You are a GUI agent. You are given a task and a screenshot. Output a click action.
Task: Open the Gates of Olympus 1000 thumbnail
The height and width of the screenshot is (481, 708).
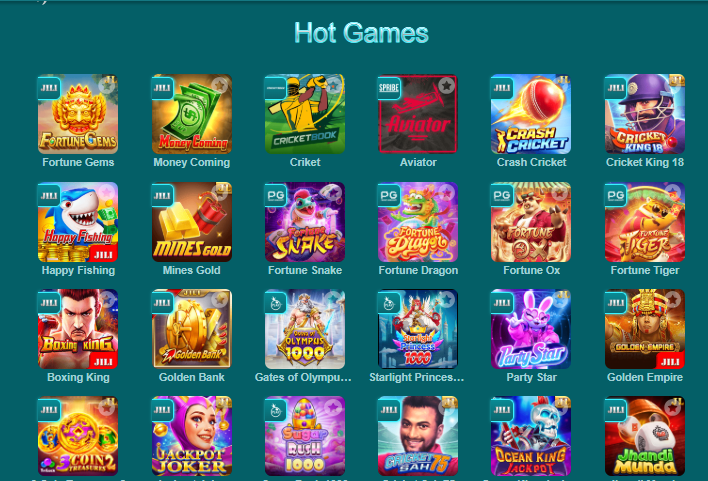pyautogui.click(x=305, y=329)
